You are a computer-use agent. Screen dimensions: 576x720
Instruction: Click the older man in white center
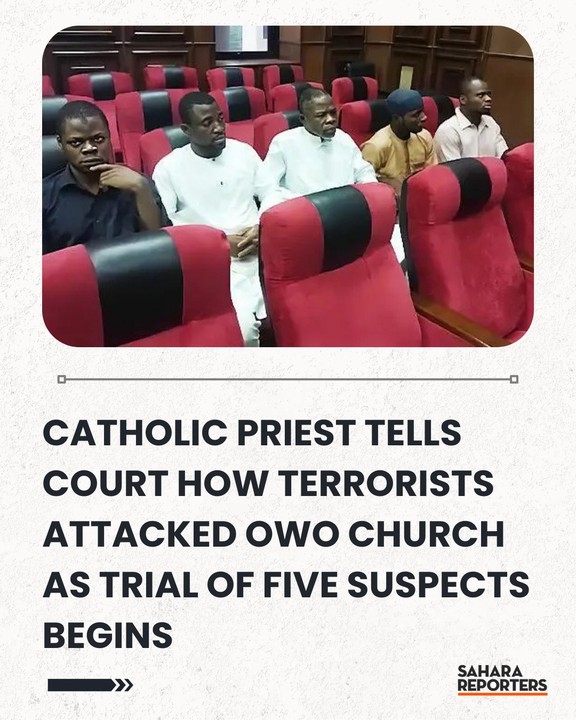[x=317, y=147]
